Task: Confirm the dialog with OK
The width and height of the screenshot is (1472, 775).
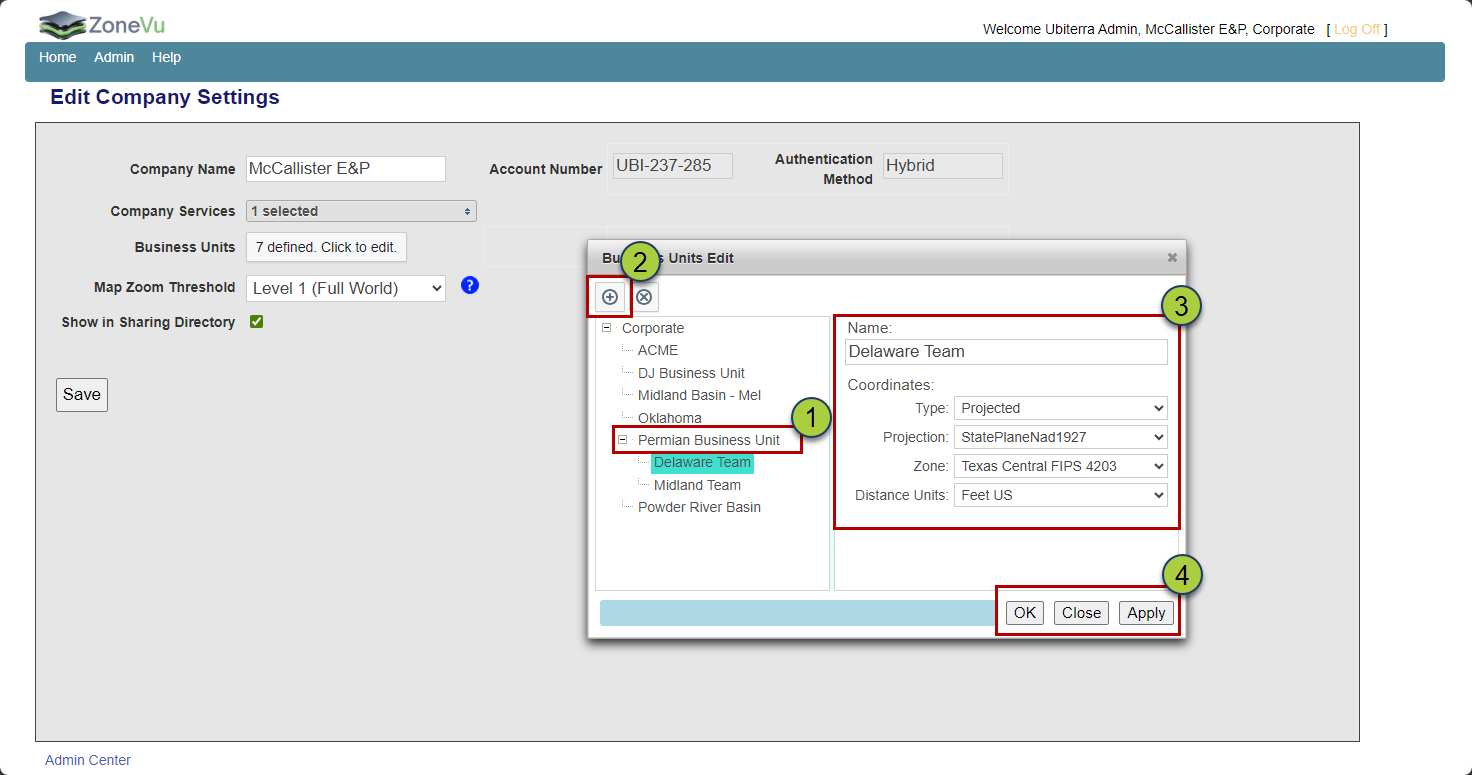Action: [1025, 613]
